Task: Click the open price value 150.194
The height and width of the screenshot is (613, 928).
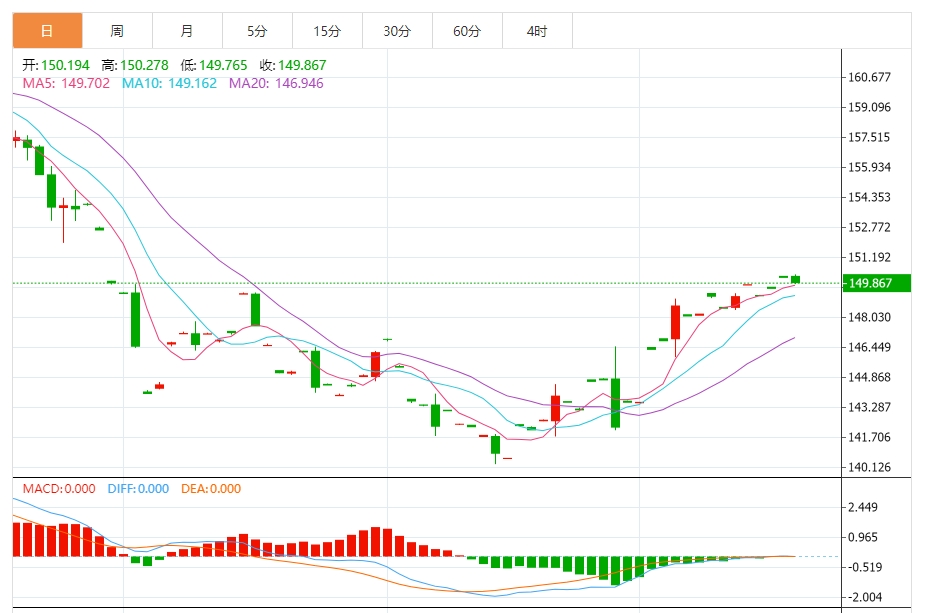Action: coord(65,65)
